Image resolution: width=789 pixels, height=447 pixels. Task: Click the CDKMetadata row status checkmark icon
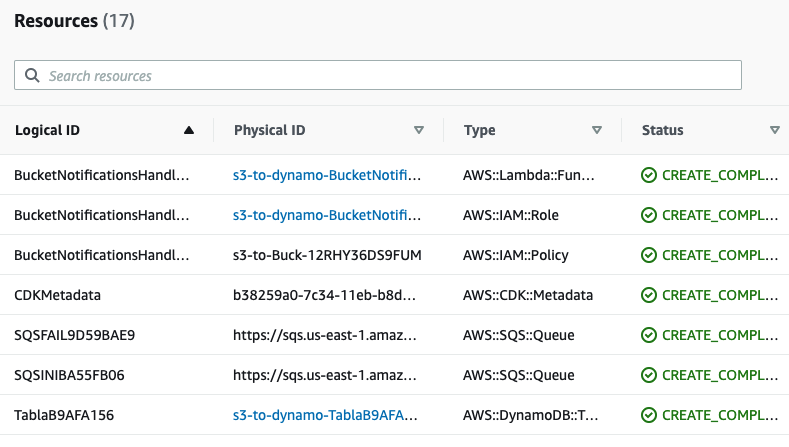[x=648, y=295]
